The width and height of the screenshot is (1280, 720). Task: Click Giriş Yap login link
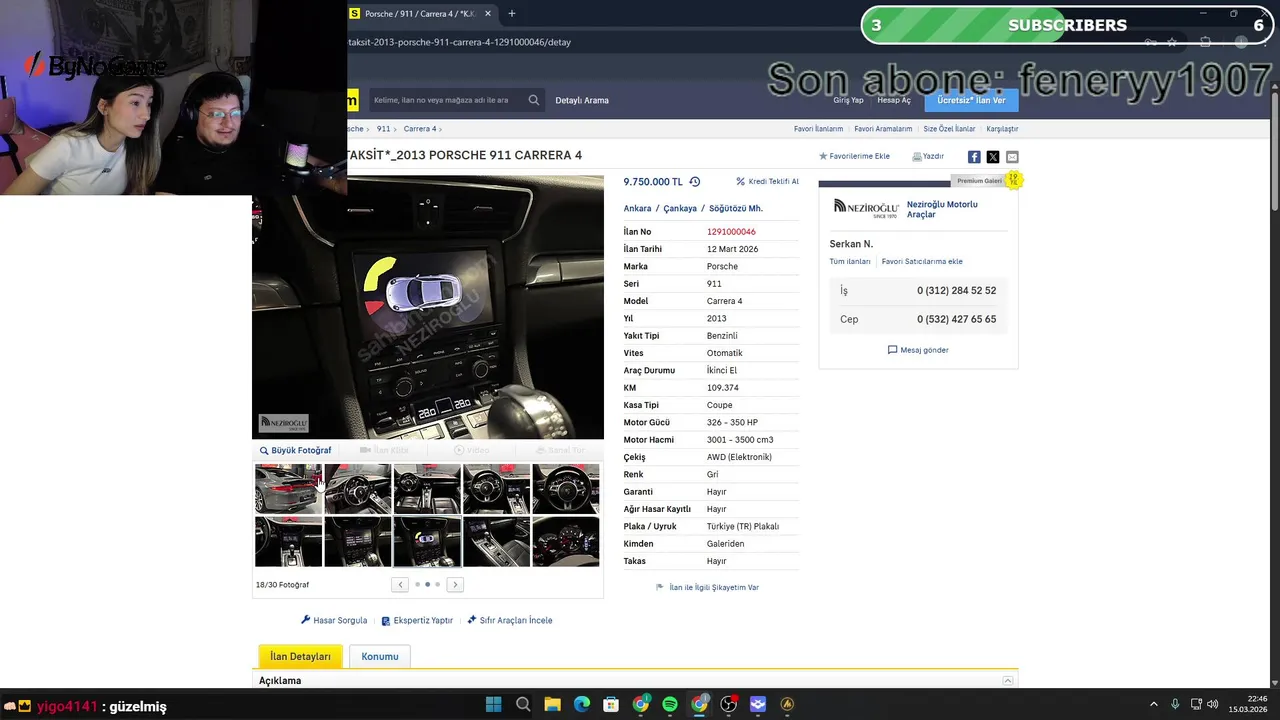click(x=848, y=100)
